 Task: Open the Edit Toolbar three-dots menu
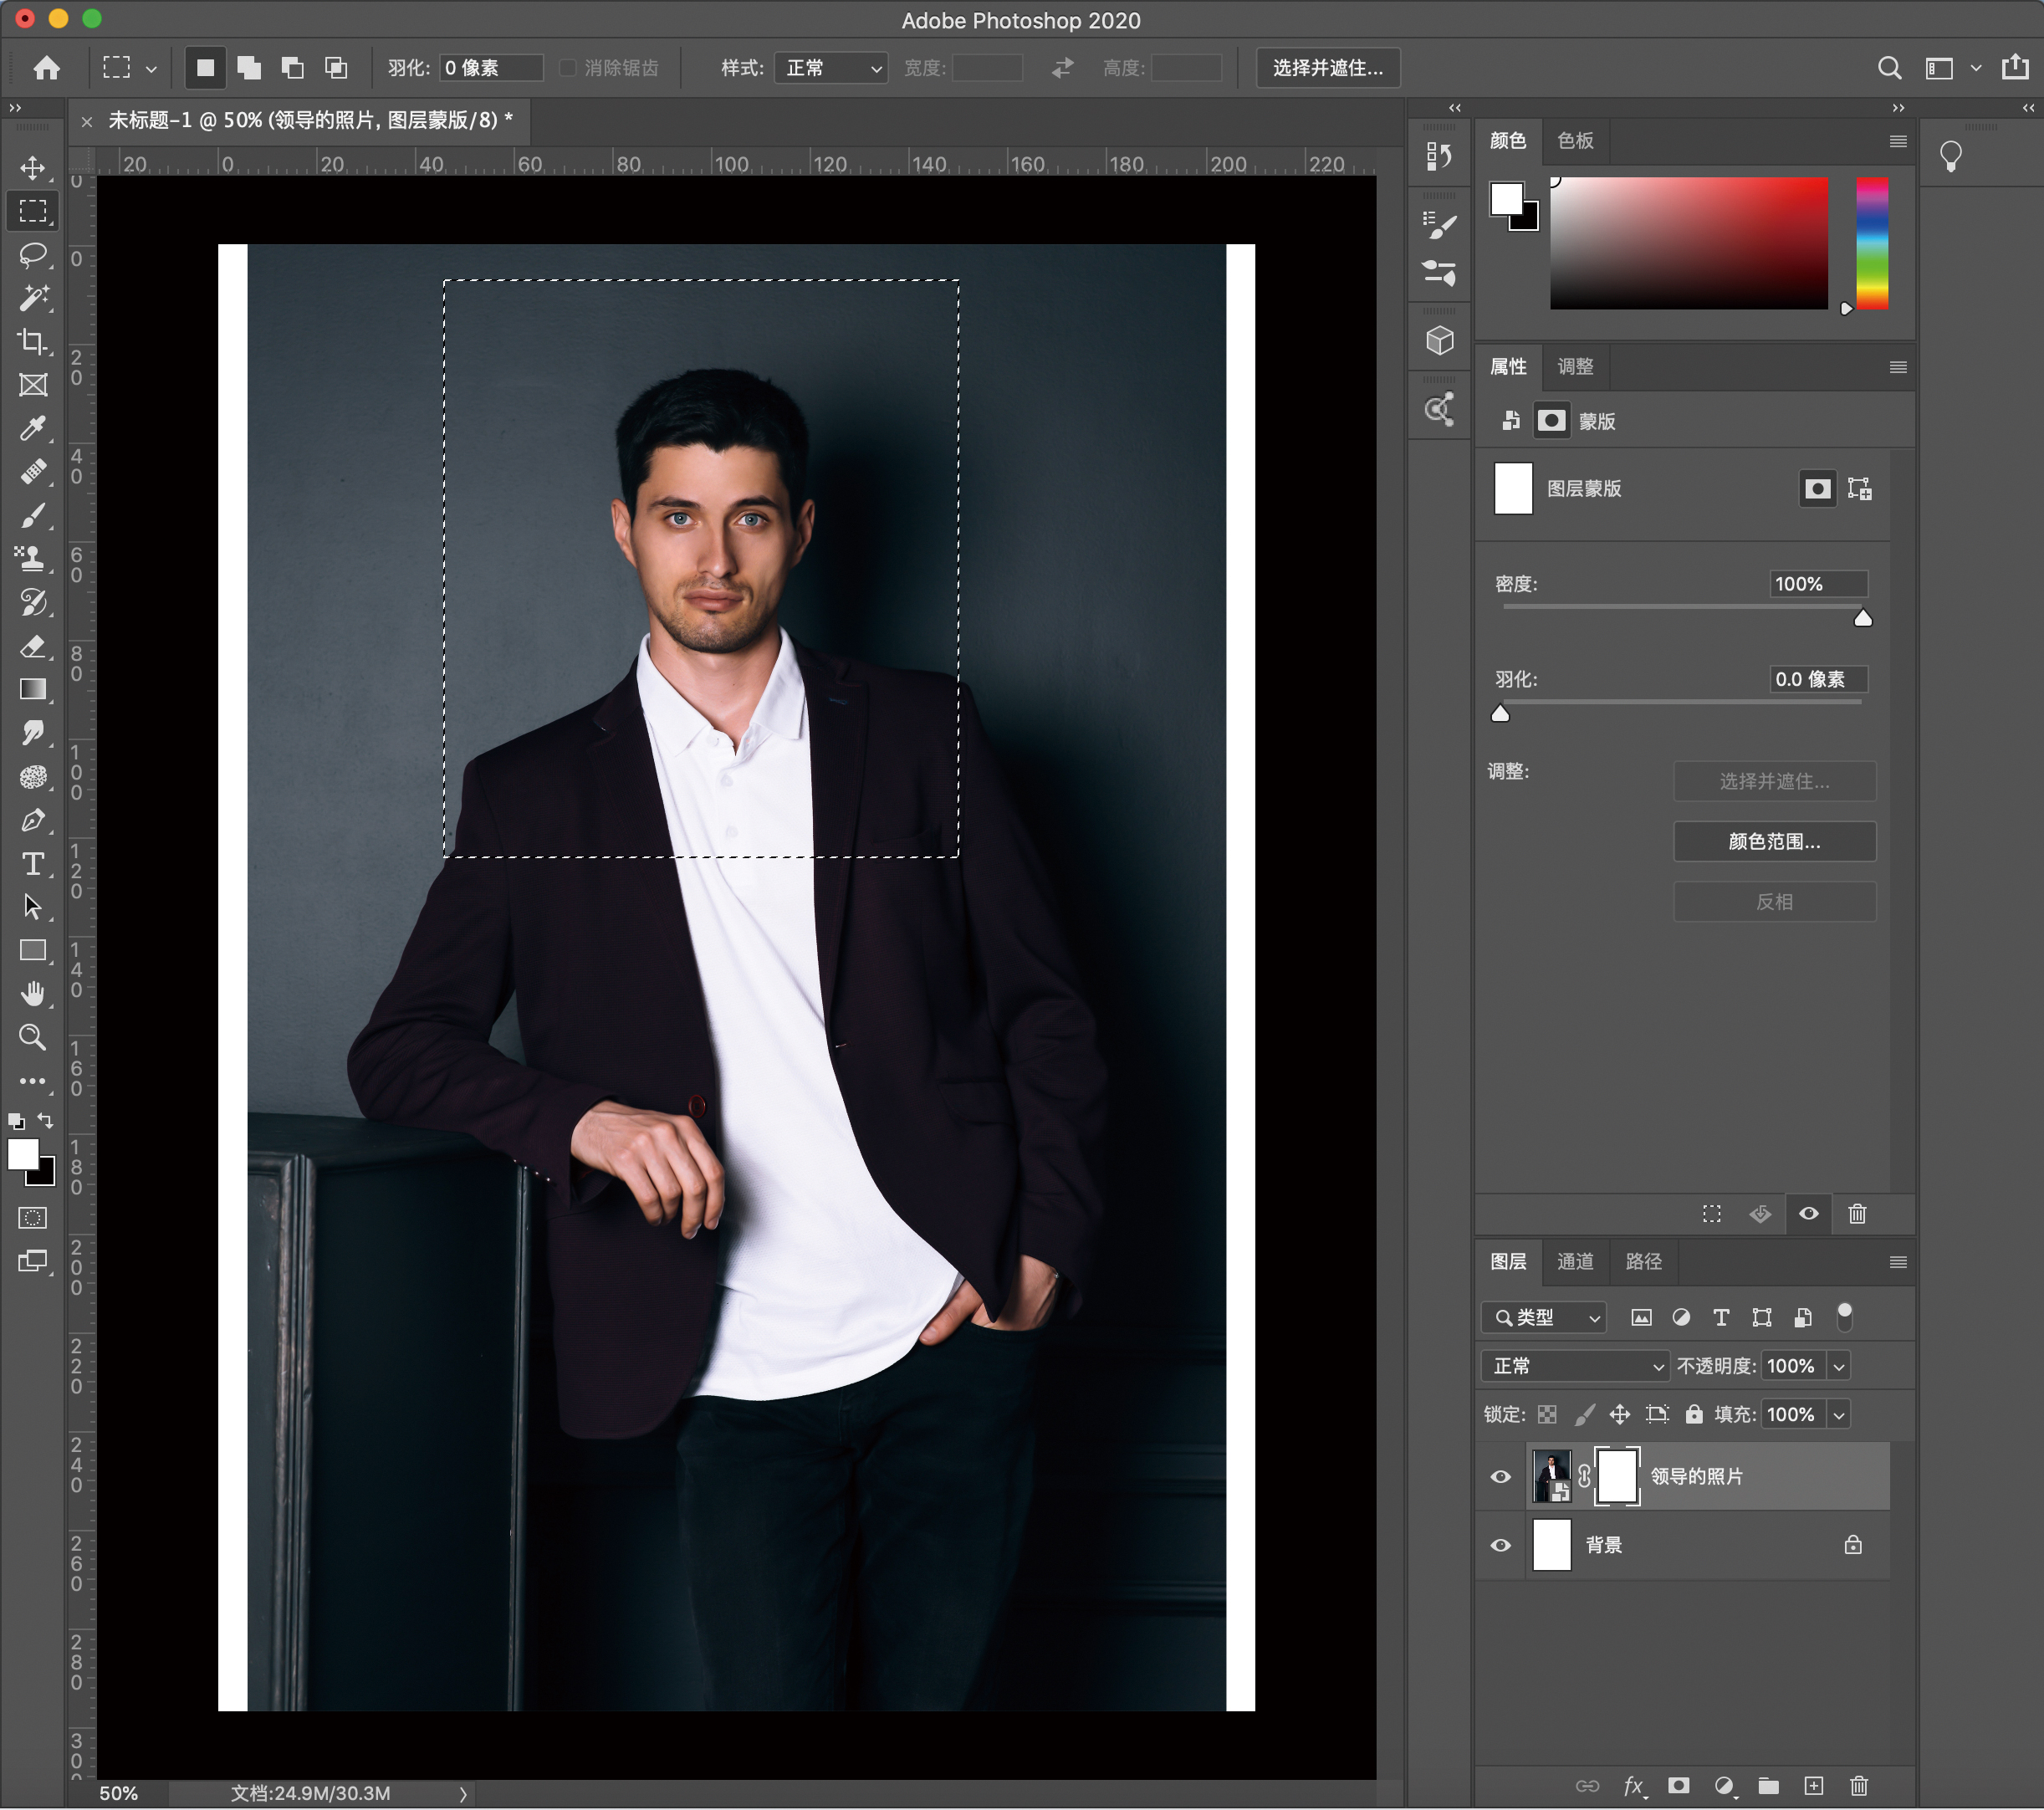click(x=33, y=1081)
